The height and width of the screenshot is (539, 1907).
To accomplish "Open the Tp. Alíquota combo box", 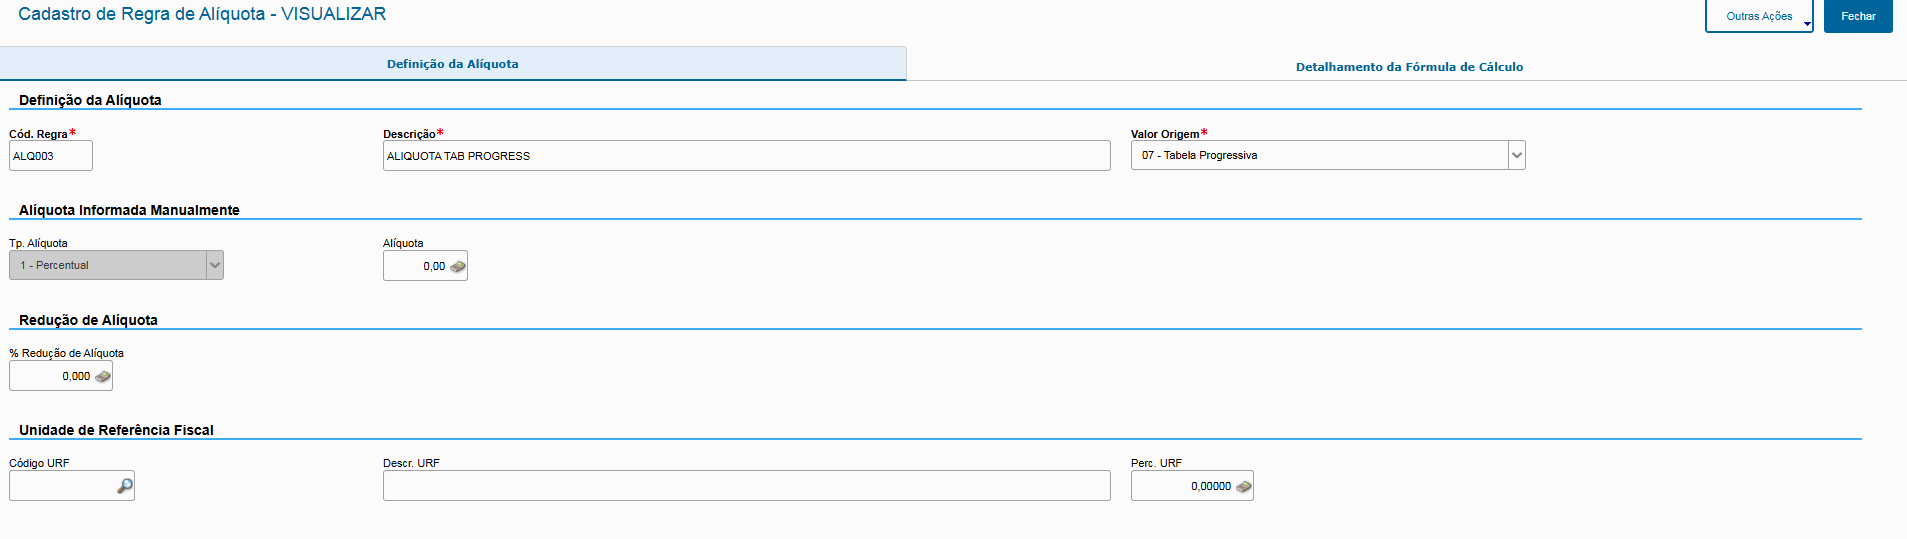I will [214, 265].
